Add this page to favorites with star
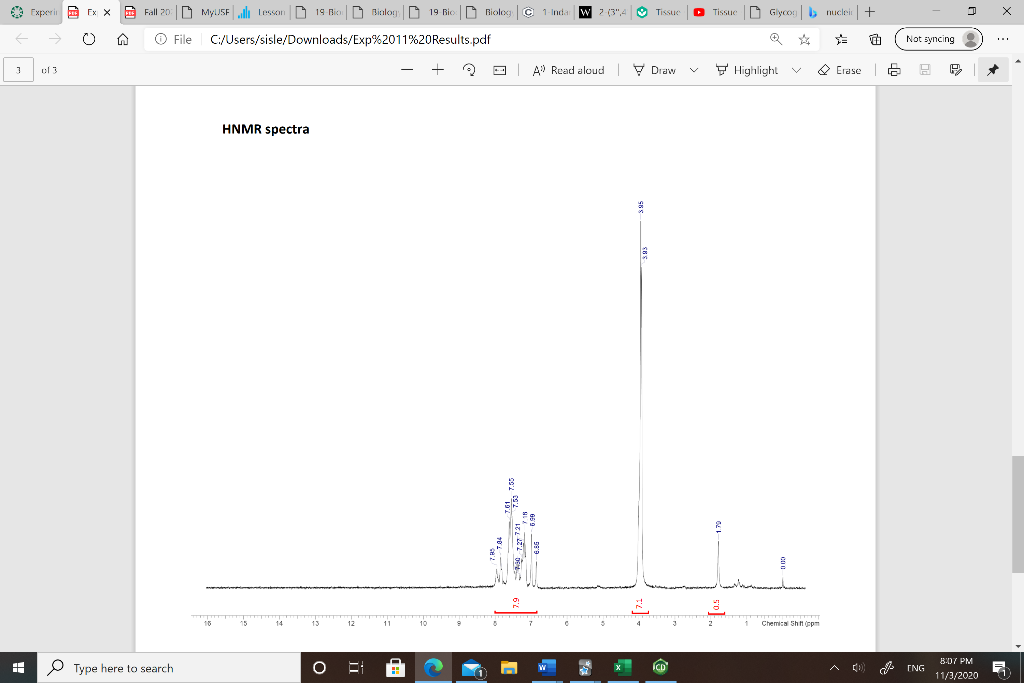The width and height of the screenshot is (1024, 683). pyautogui.click(x=805, y=39)
